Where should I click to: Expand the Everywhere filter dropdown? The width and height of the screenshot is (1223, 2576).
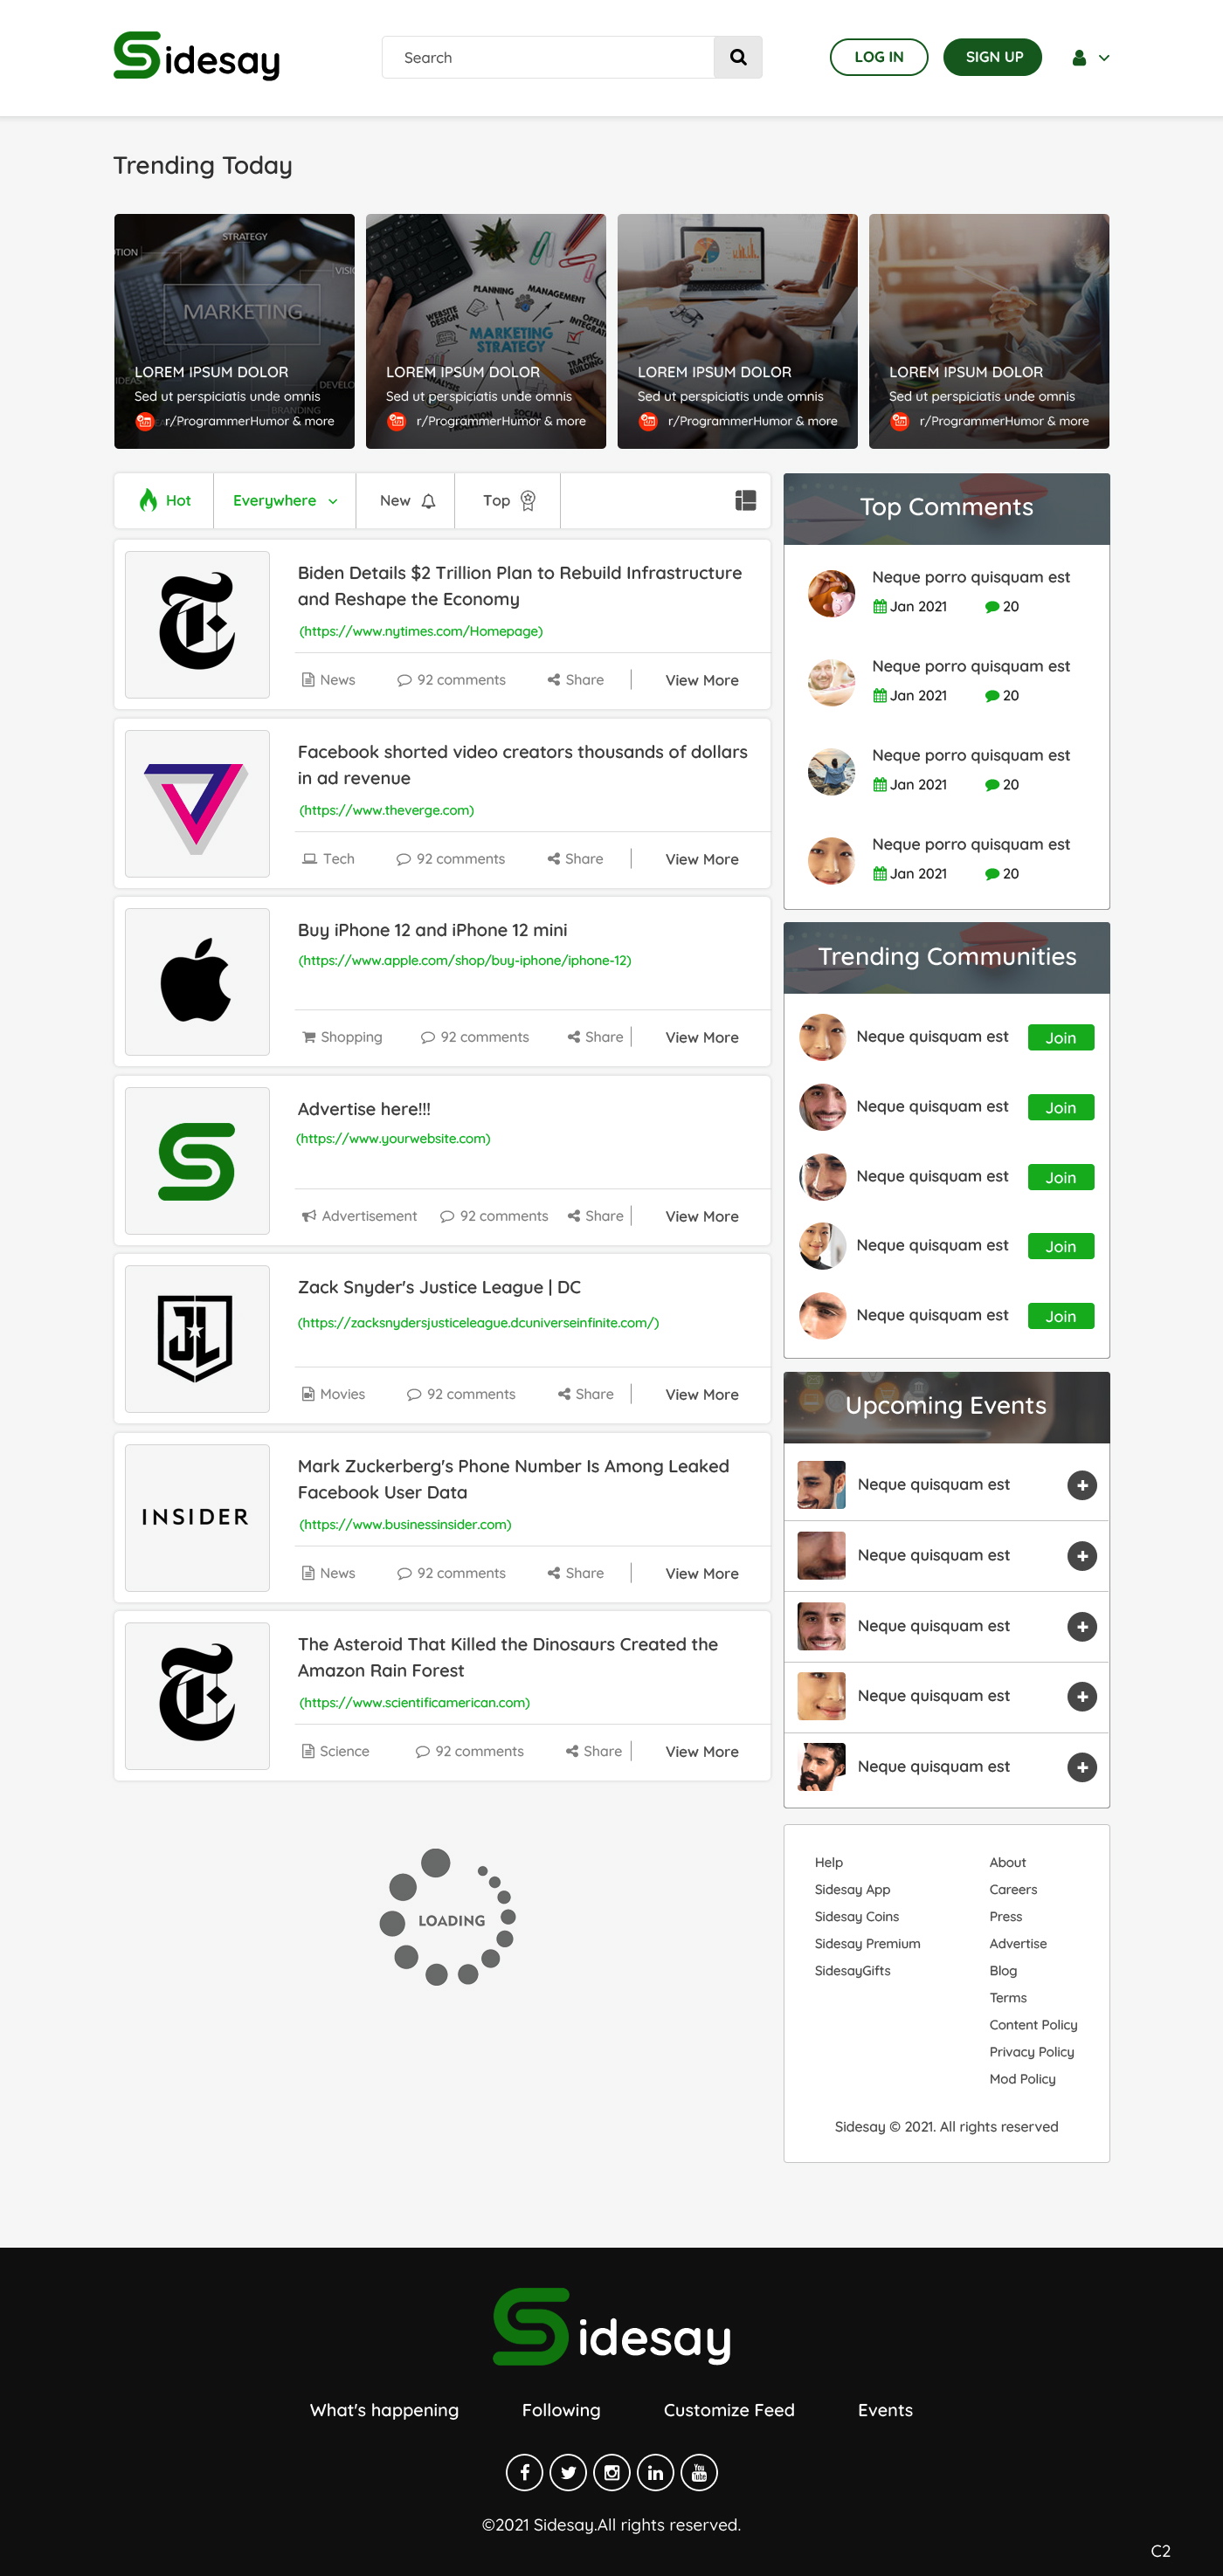pos(285,501)
